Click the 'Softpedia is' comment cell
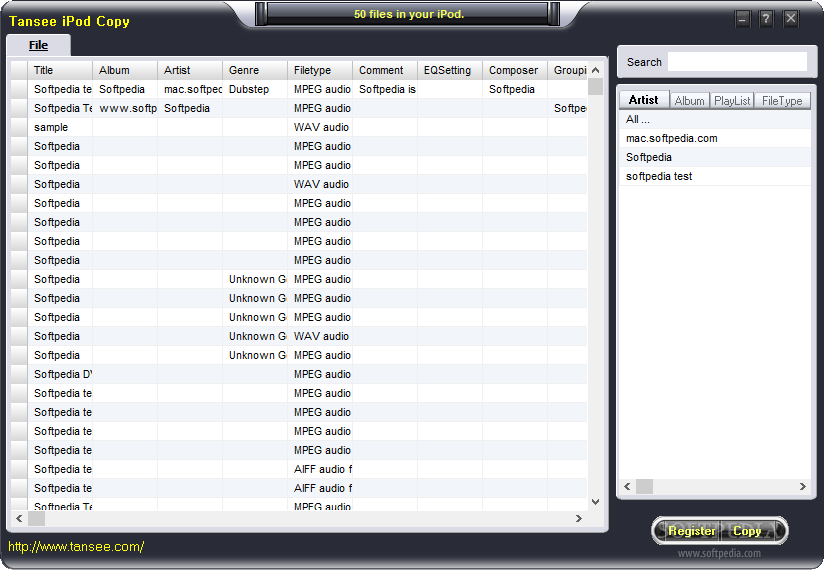 point(385,89)
